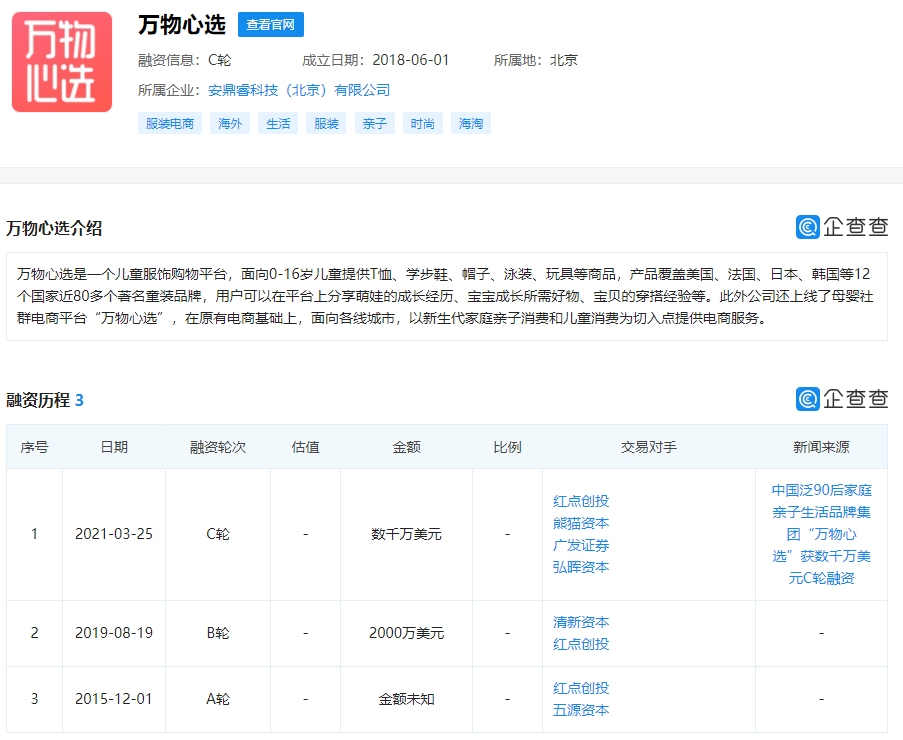This screenshot has width=903, height=740.
Task: Click 红点创投 in the C轮 row
Action: tap(581, 501)
